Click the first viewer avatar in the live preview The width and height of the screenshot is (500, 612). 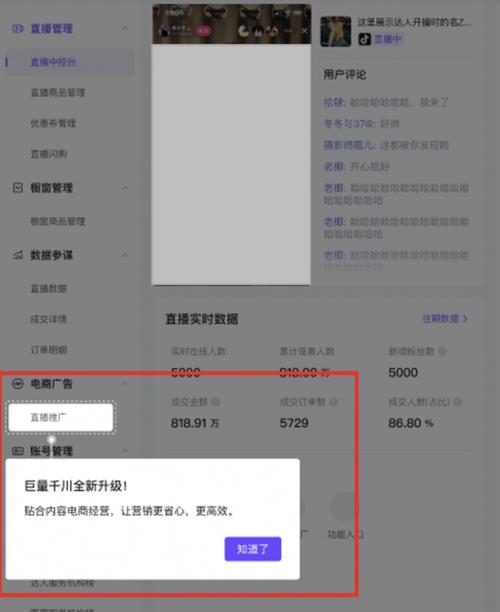click(244, 30)
